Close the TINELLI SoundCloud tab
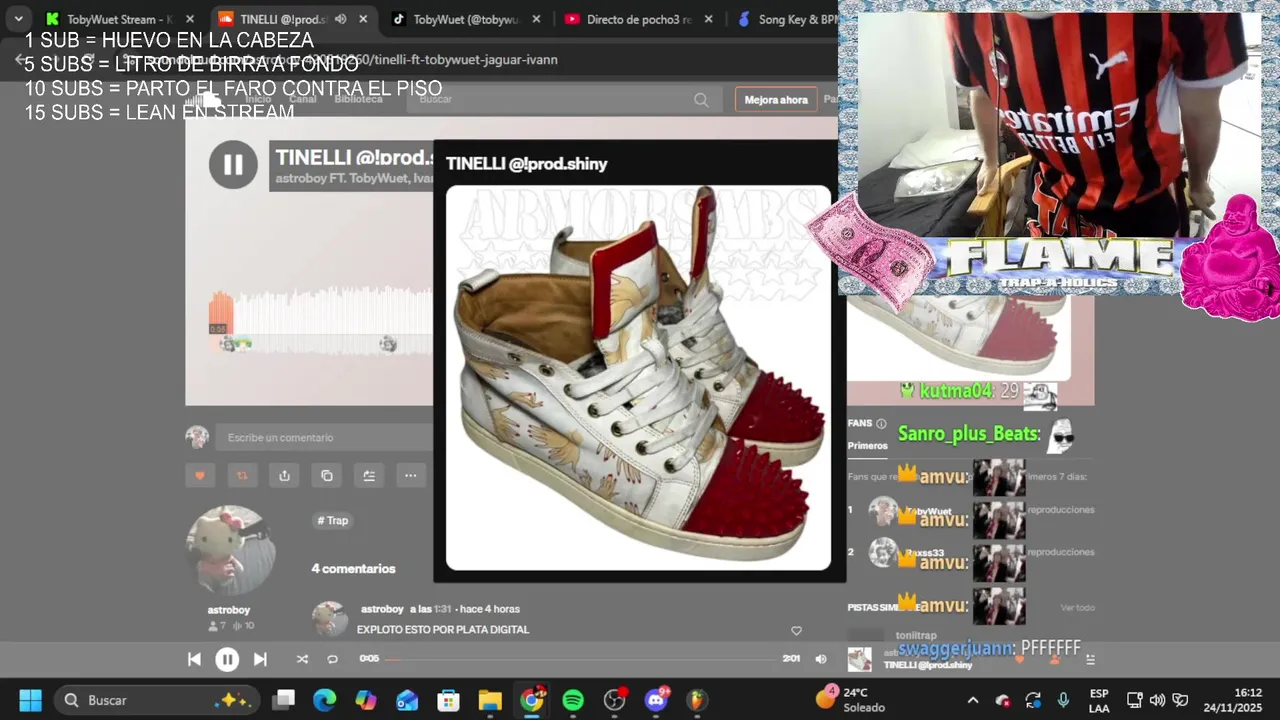This screenshot has height=720, width=1280. 363,19
